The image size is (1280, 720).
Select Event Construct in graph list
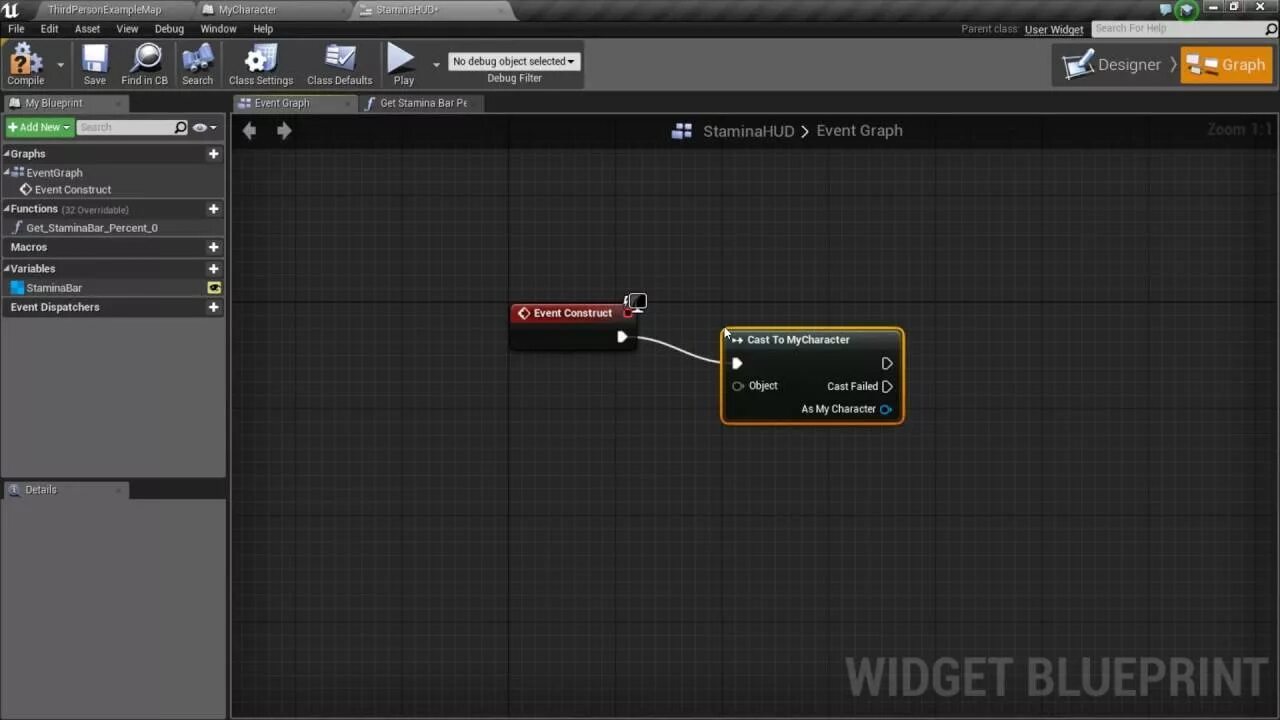[x=72, y=190]
